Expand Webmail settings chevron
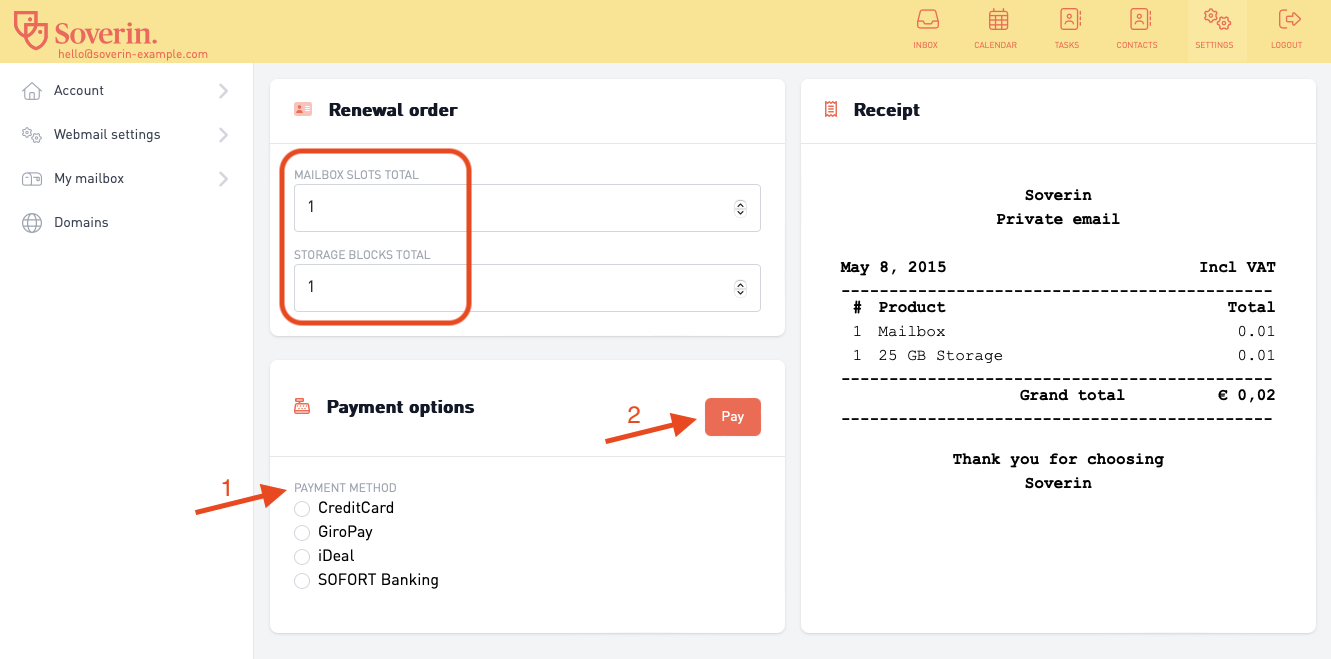1331x659 pixels. tap(223, 135)
